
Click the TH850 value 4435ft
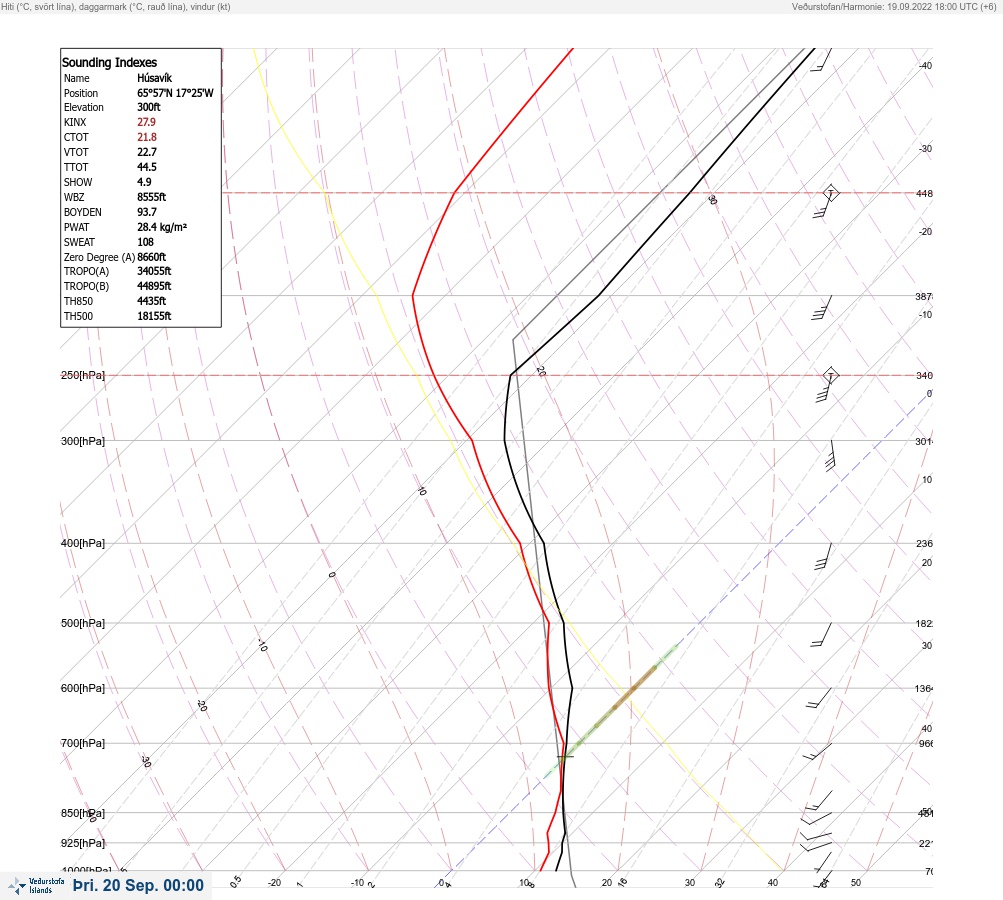pos(152,301)
